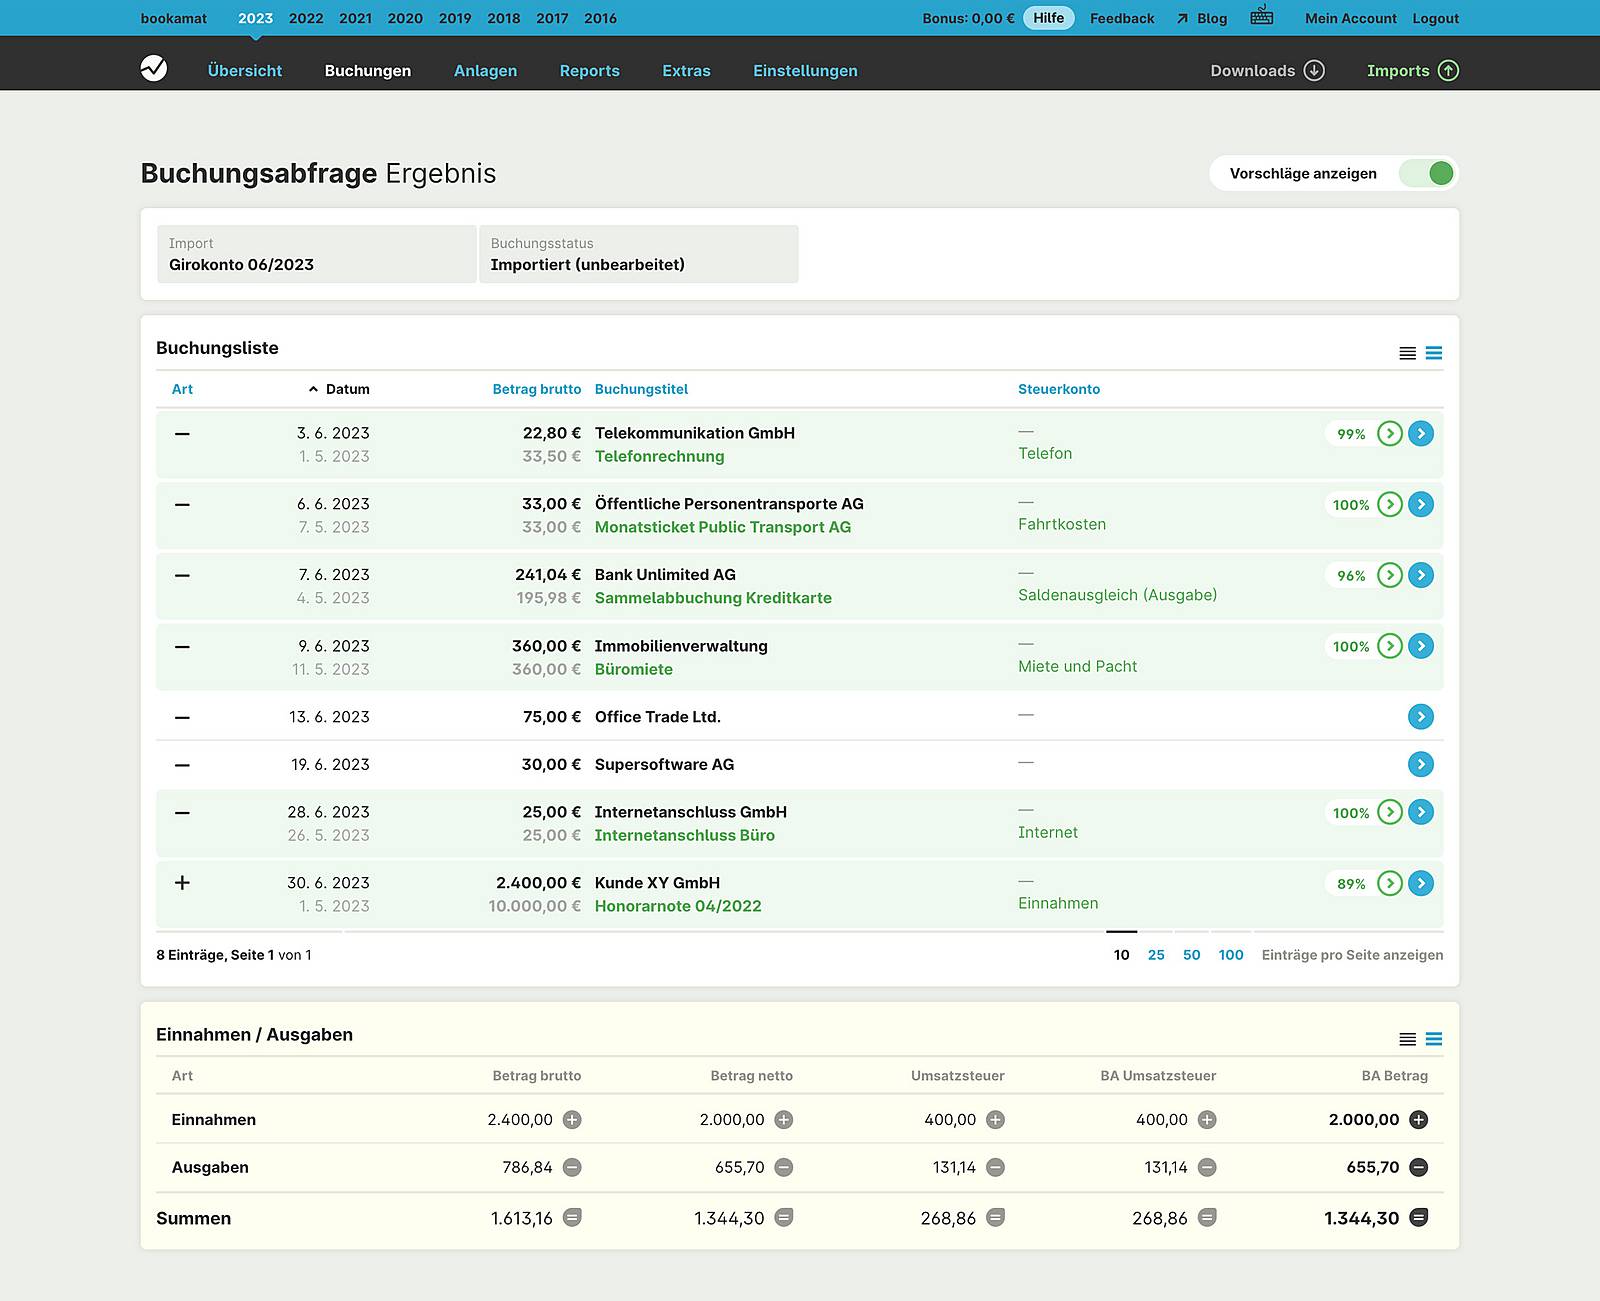Open the Feedback link
Screen dimensions: 1600x1301
pos(1122,18)
